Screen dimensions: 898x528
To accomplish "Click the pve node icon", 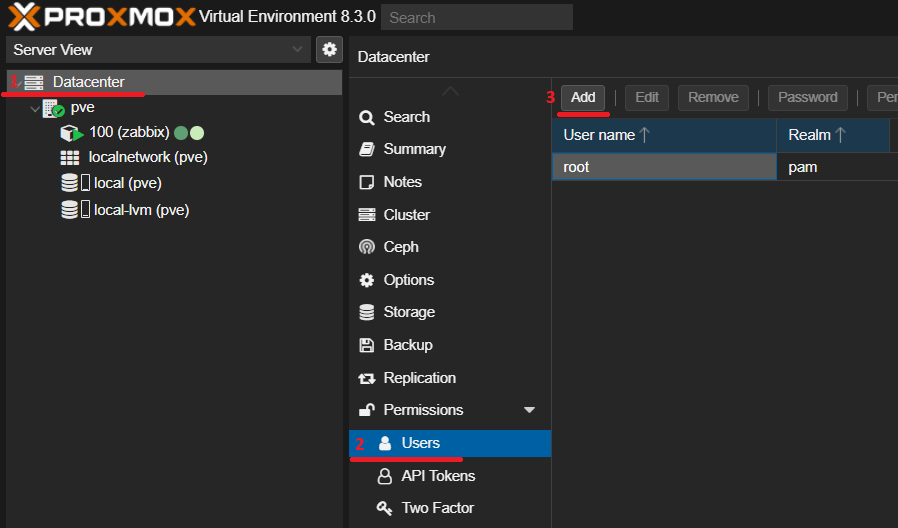I will tap(53, 108).
